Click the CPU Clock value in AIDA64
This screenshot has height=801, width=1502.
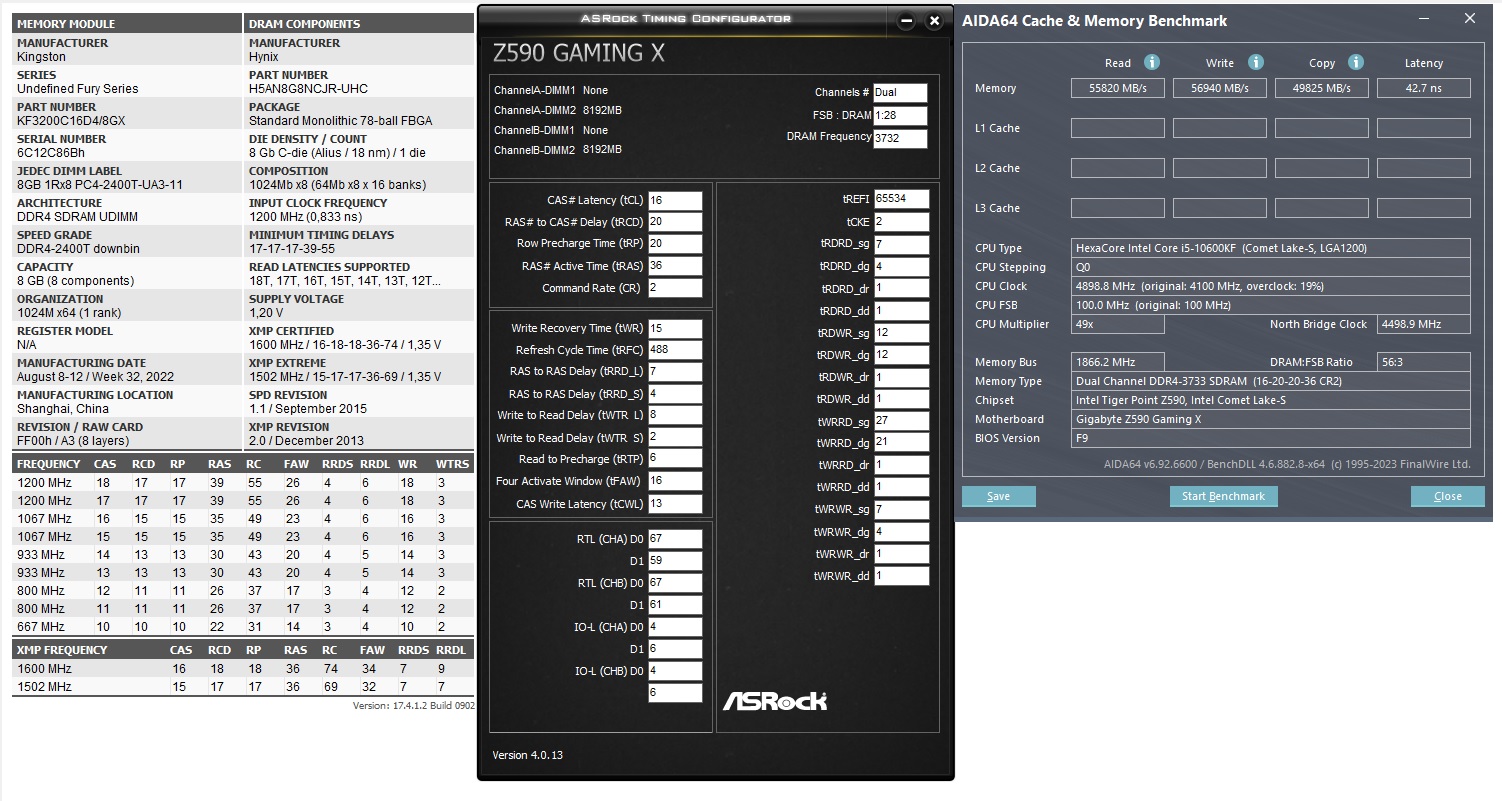coord(1271,286)
